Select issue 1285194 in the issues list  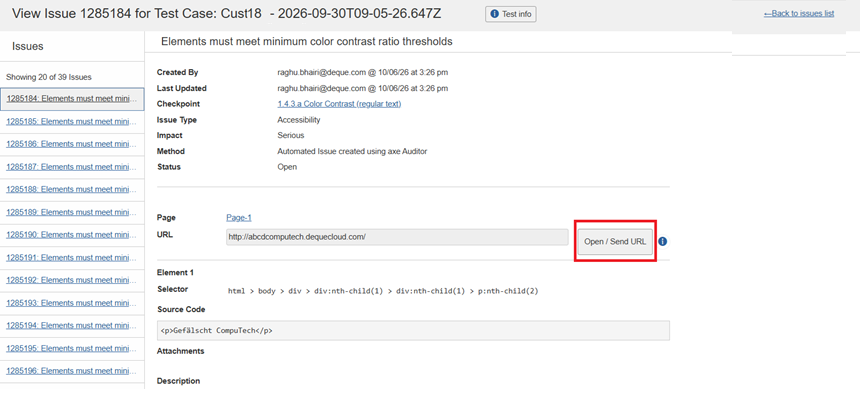(72, 325)
